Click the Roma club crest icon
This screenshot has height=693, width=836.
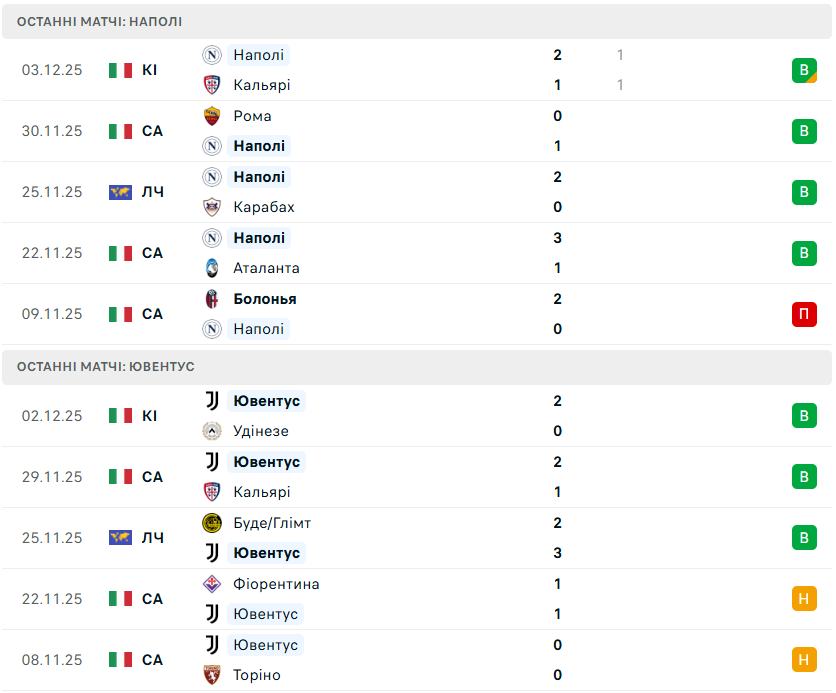point(212,116)
